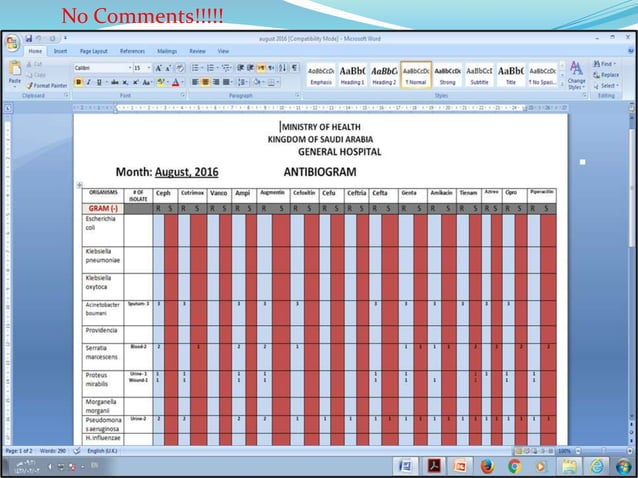Center the text alignment
638x478 pixels.
pos(205,82)
